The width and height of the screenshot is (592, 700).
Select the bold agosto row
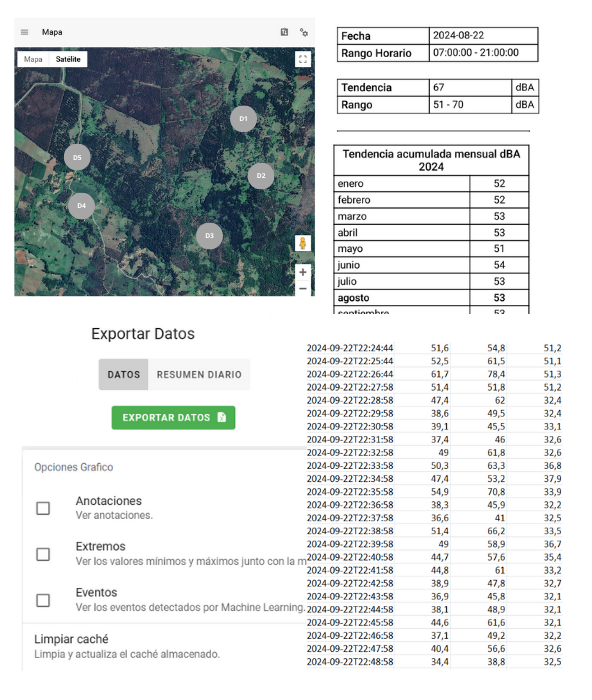pos(431,298)
